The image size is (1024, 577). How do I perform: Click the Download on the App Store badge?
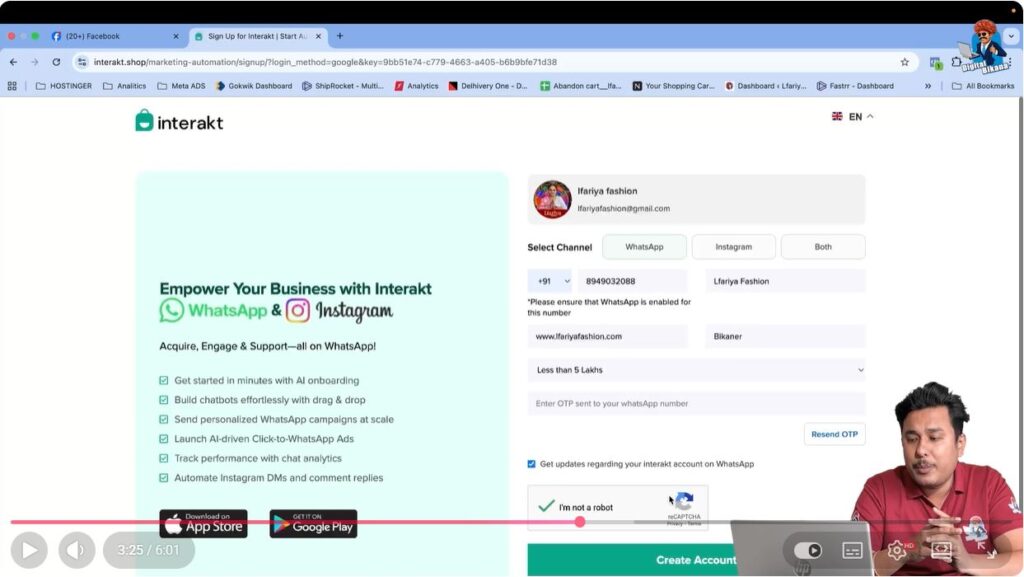click(202, 524)
